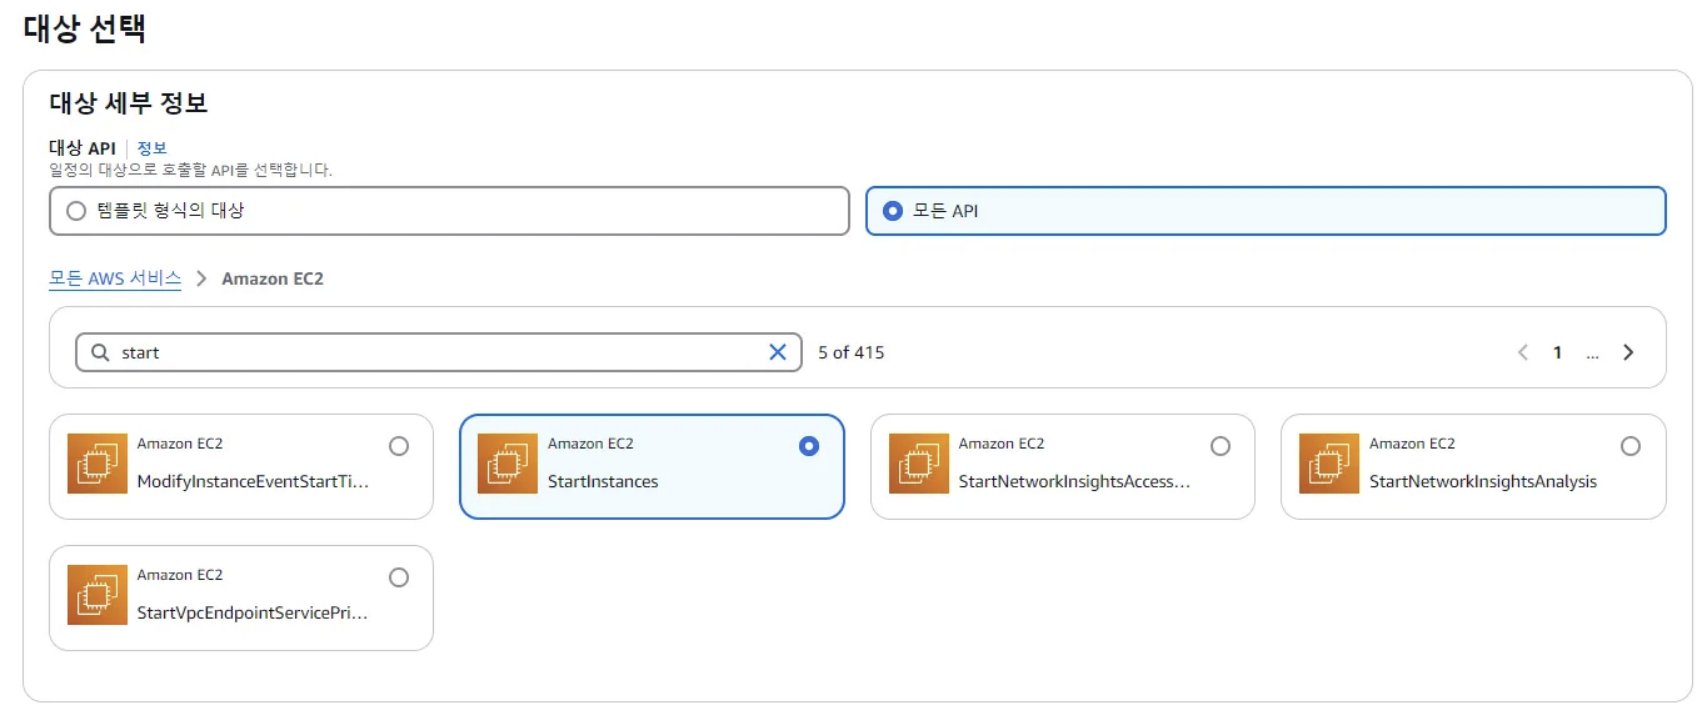Choose the ModifyInstanceEventStartTi... radio button
Screen dimensions: 1702x704
399,446
